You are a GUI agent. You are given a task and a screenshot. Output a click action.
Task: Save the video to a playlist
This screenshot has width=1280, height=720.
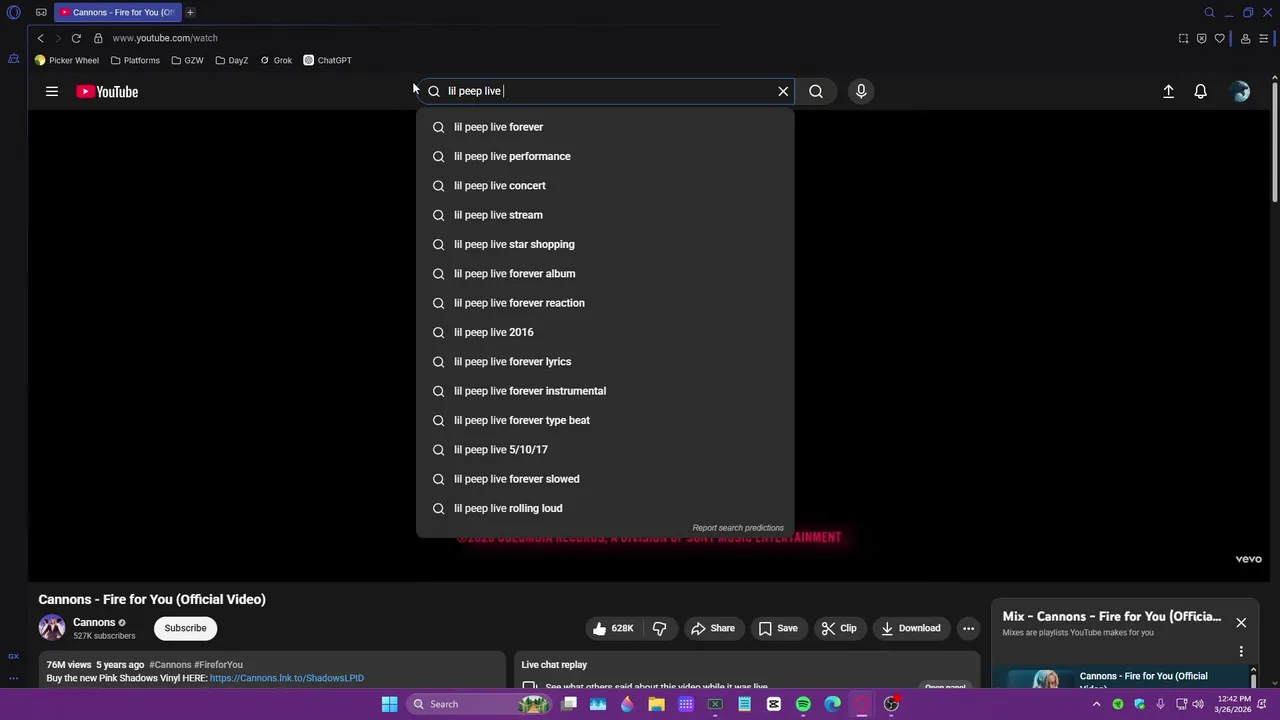tap(778, 628)
